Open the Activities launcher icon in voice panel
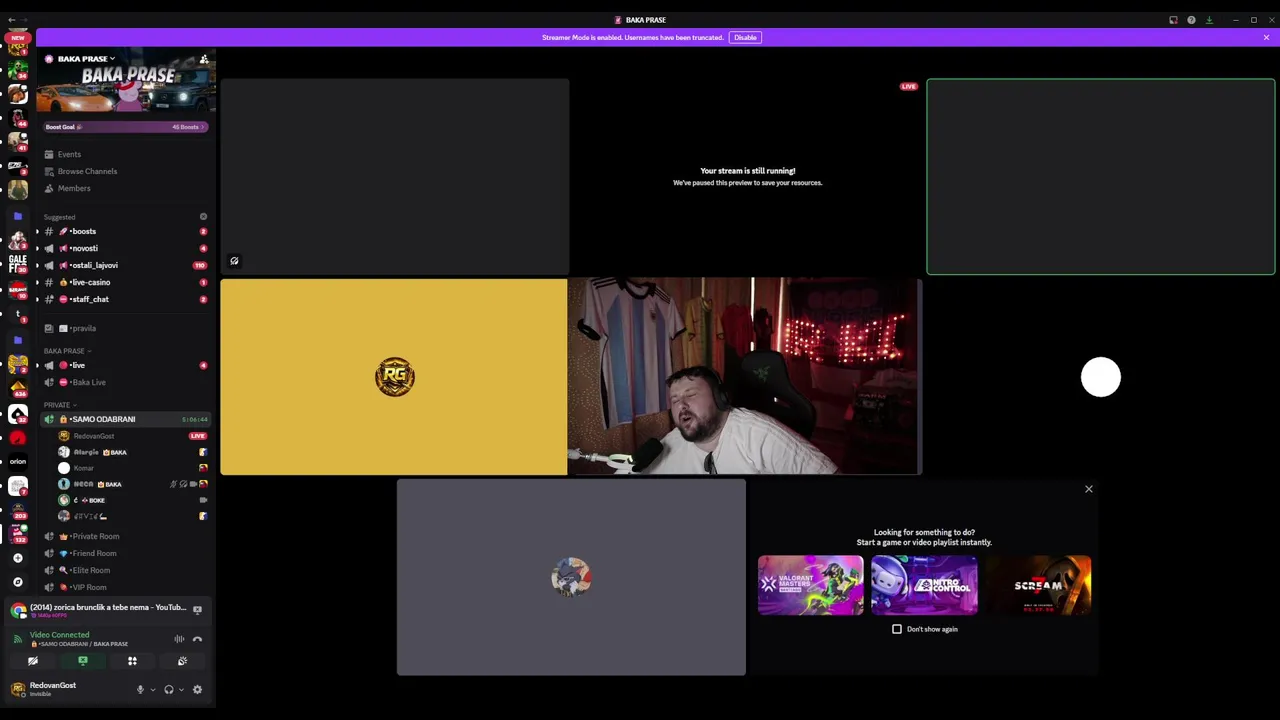Screen dimensions: 1280x720 [x=132, y=661]
